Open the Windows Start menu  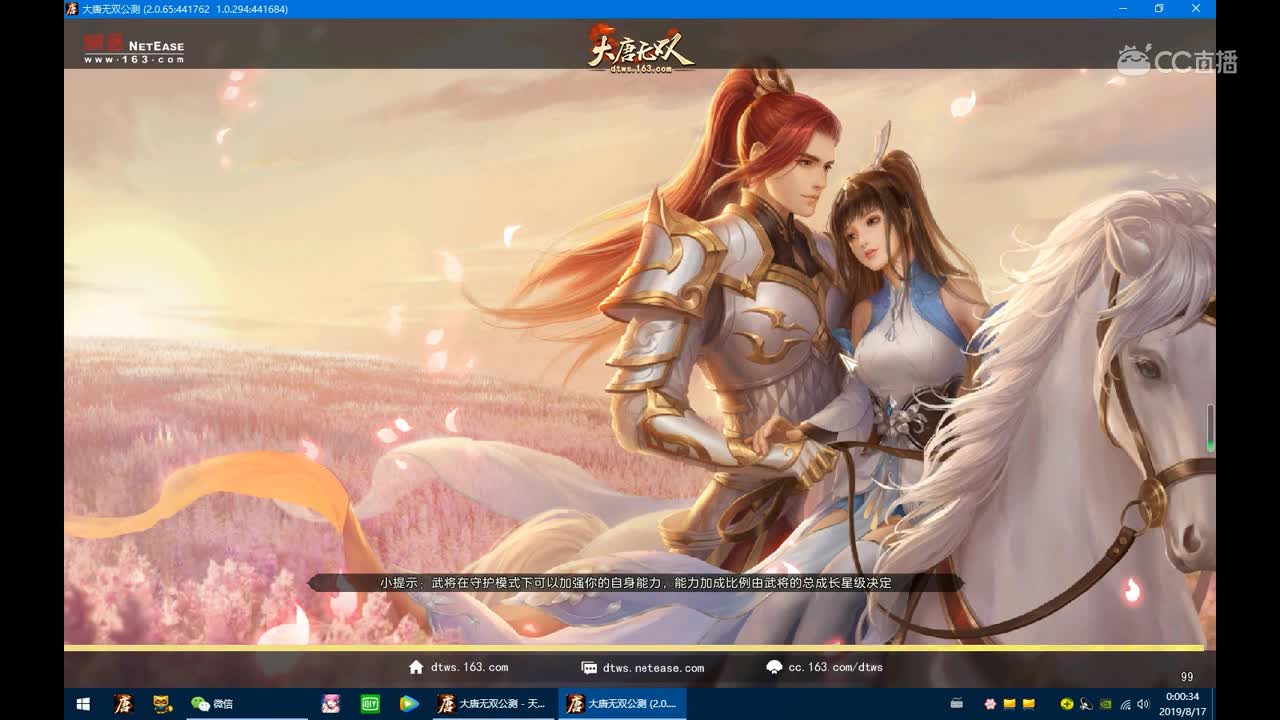coord(83,704)
